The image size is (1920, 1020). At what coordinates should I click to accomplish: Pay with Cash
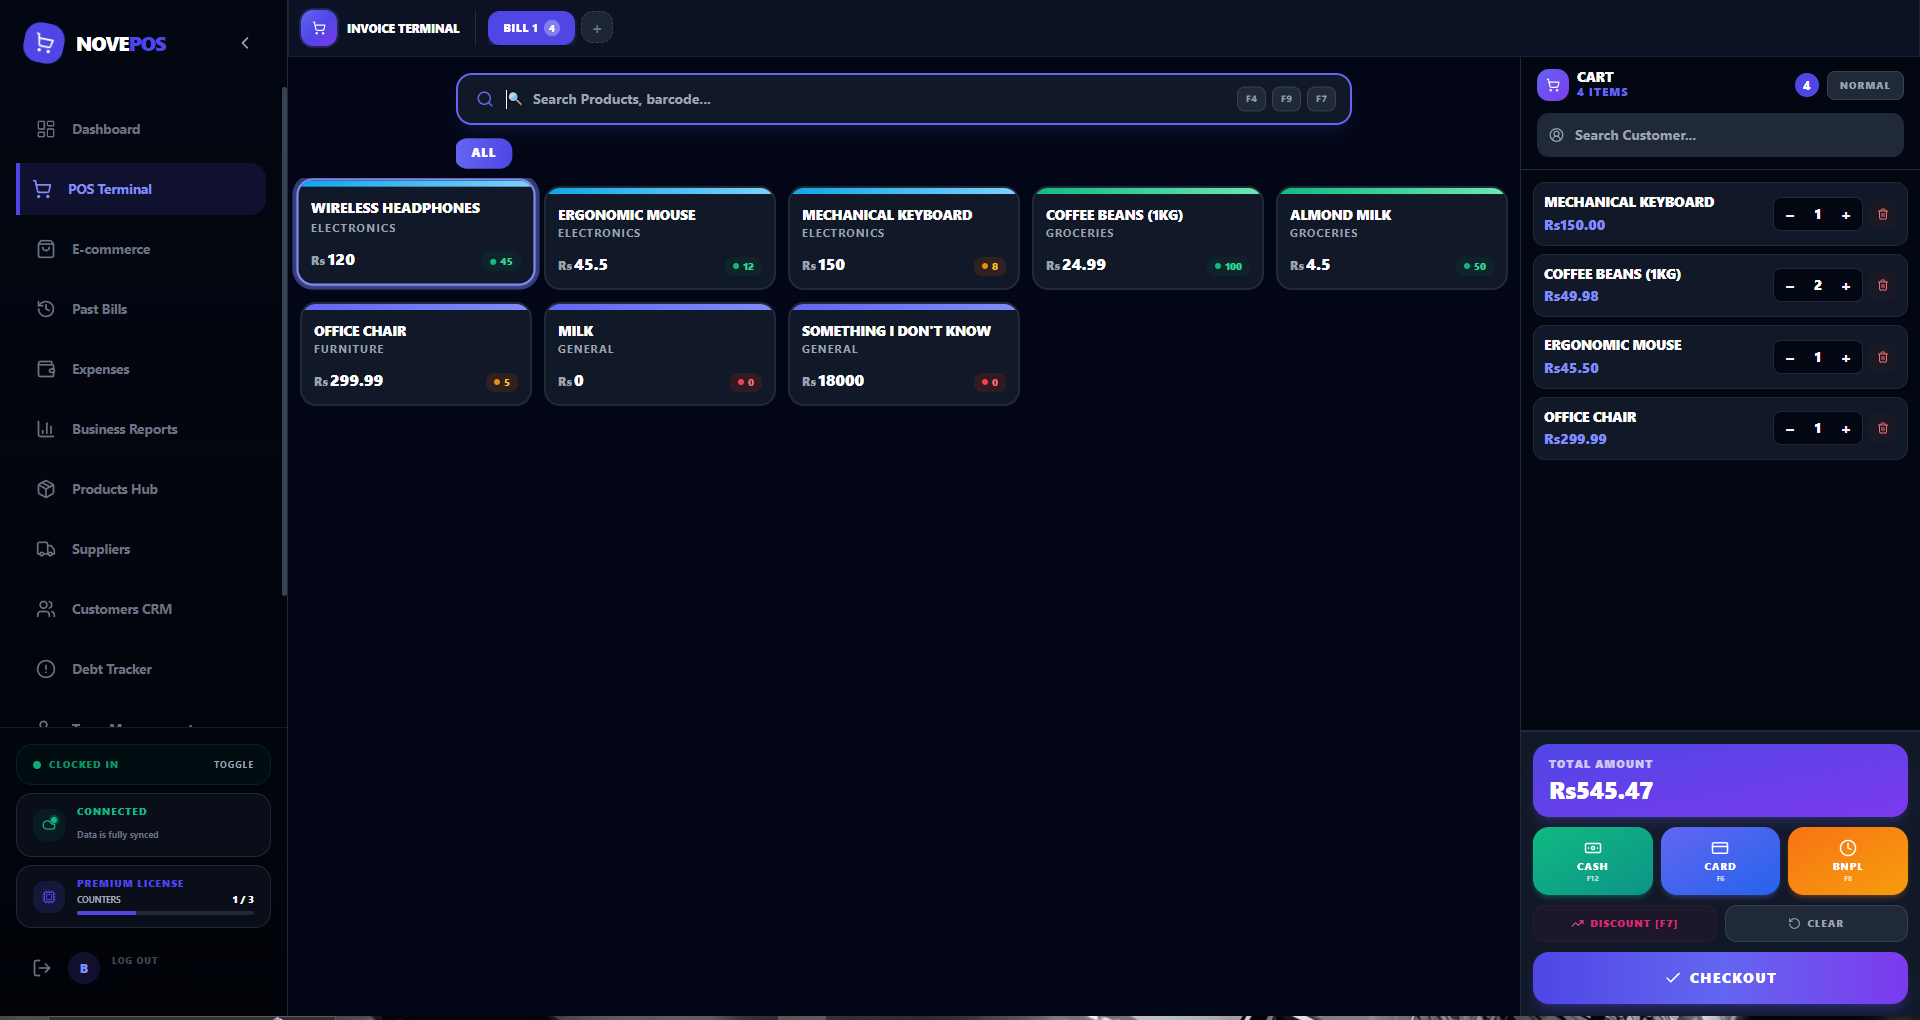click(1593, 861)
